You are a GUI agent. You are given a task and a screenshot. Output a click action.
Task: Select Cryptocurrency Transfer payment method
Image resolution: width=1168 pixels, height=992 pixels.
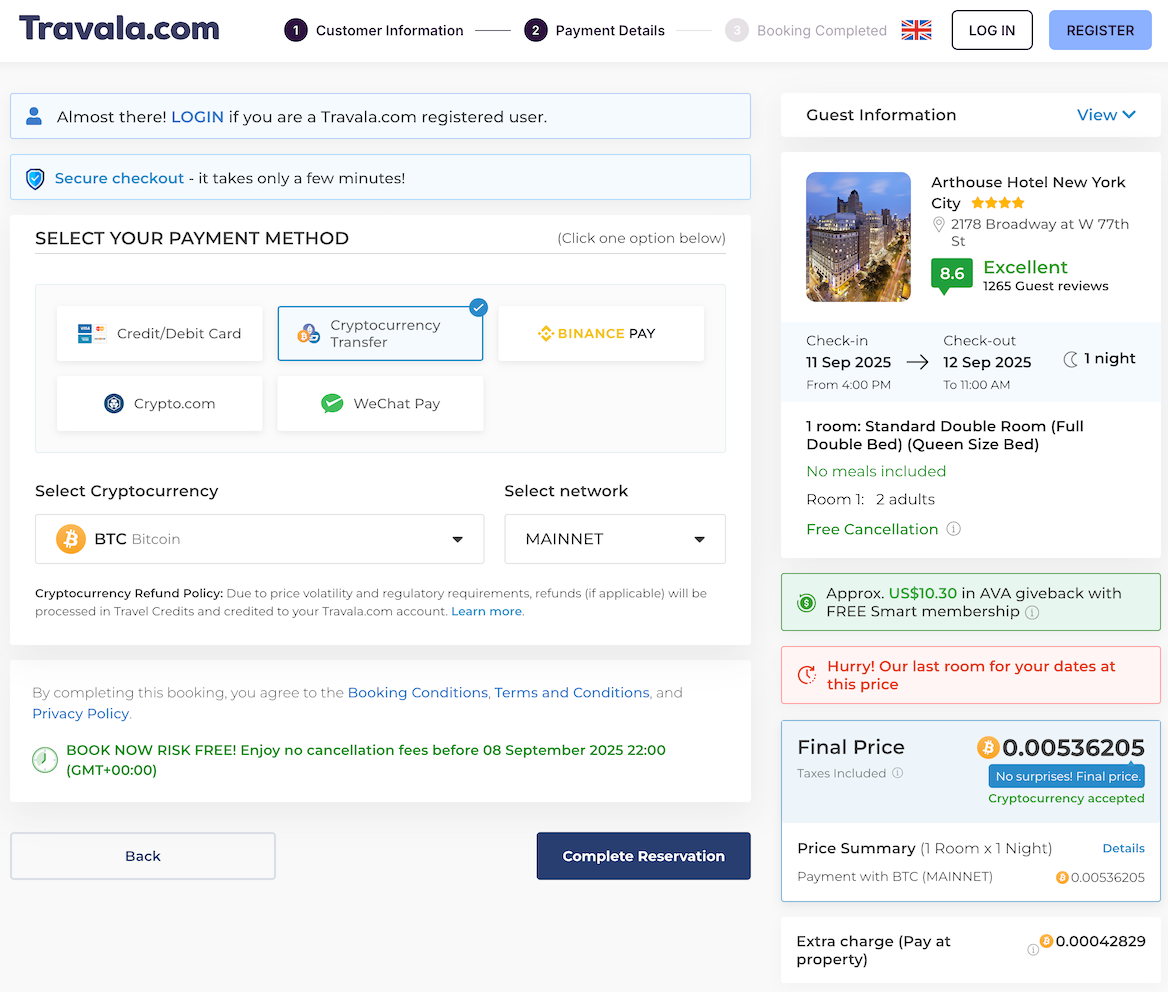tap(380, 334)
